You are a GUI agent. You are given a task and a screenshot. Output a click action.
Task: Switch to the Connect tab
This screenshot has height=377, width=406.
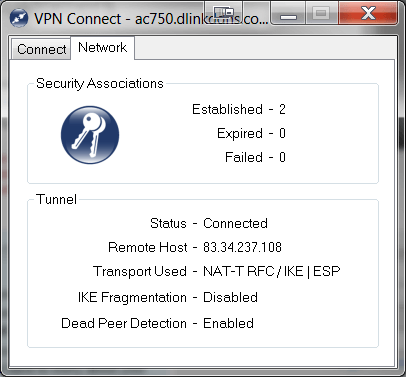point(41,49)
